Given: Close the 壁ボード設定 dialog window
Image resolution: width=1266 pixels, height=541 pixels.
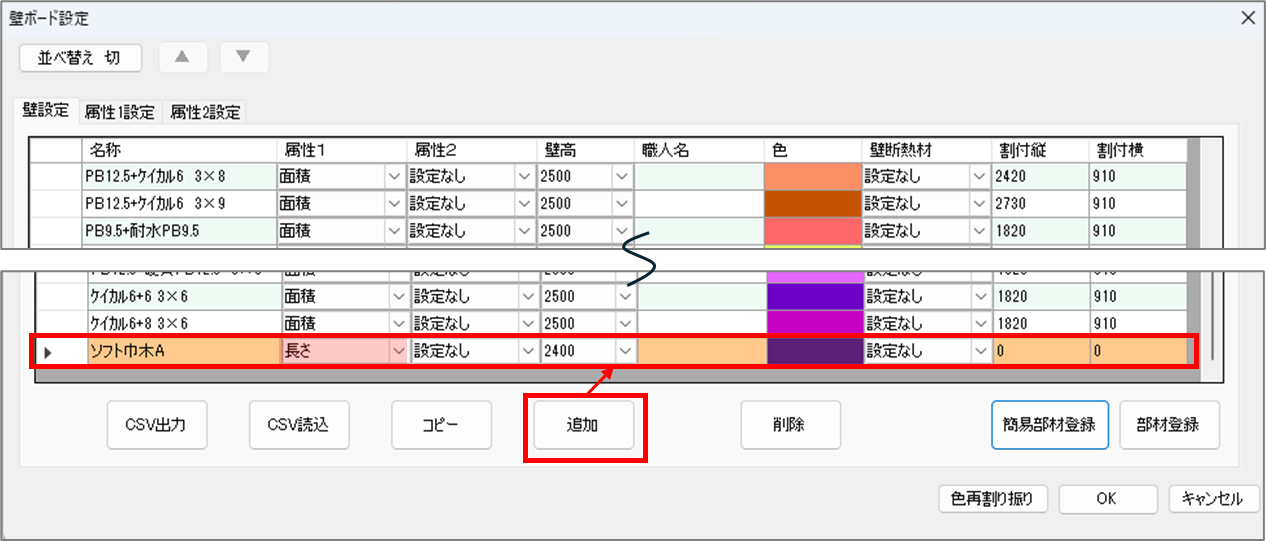Looking at the screenshot, I should click(x=1247, y=18).
